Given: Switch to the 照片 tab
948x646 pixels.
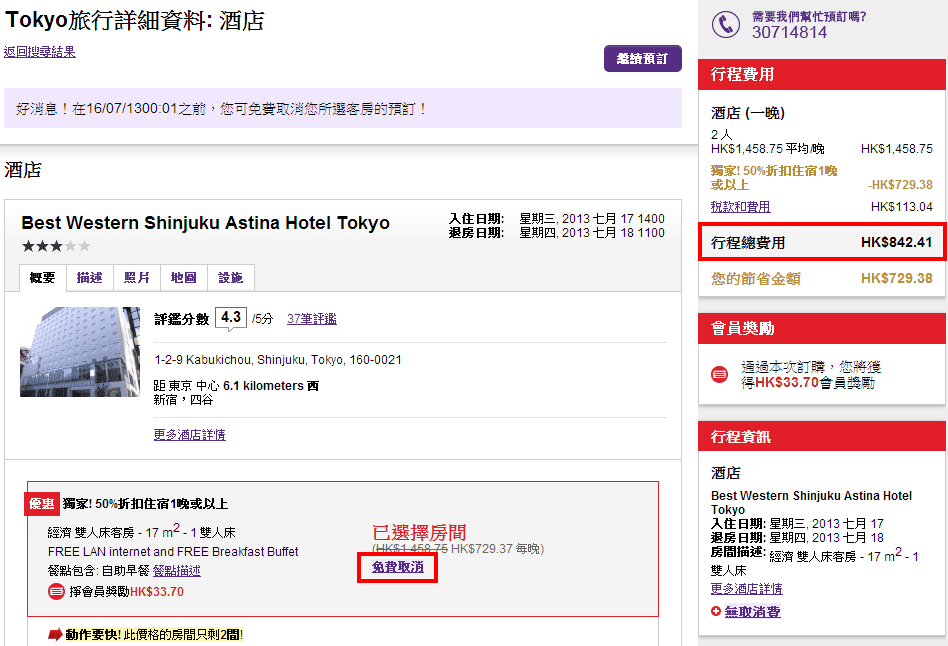Looking at the screenshot, I should pyautogui.click(x=137, y=278).
